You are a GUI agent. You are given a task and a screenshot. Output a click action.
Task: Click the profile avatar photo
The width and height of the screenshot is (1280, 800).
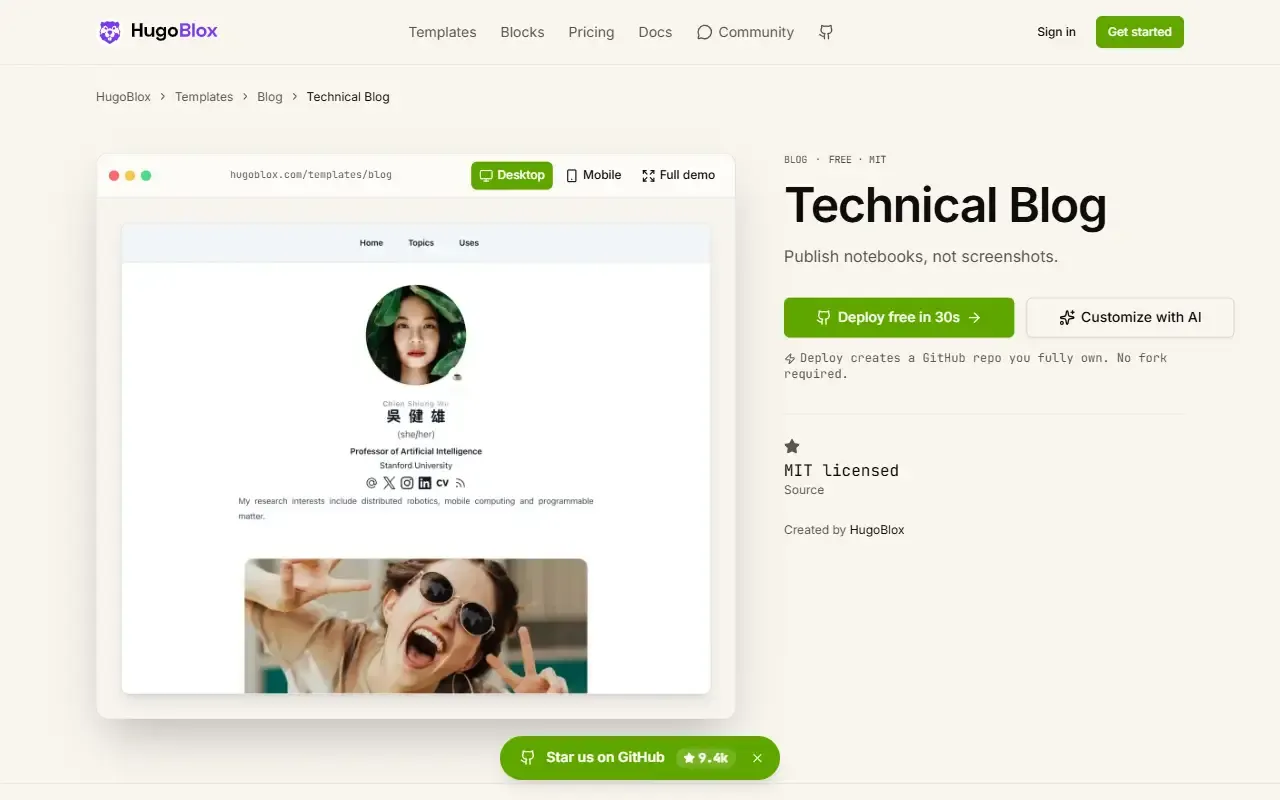(416, 335)
